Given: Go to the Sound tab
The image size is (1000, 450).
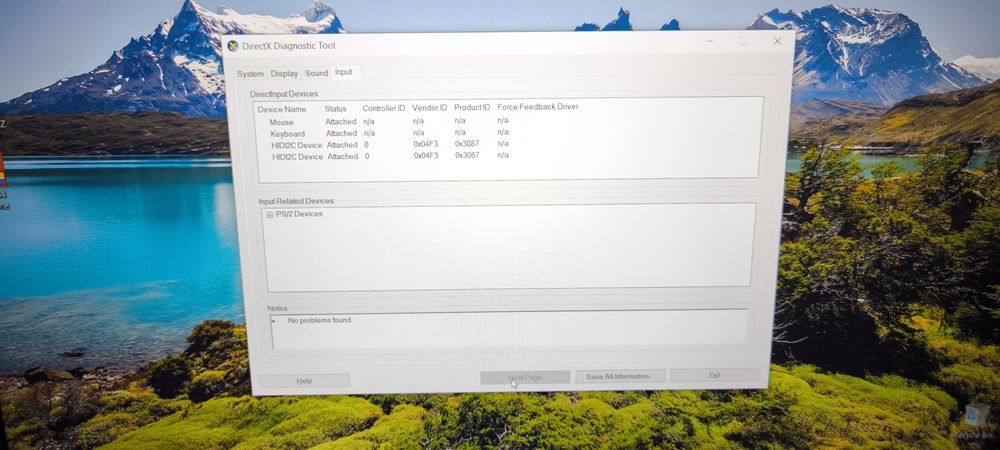Looking at the screenshot, I should point(316,73).
